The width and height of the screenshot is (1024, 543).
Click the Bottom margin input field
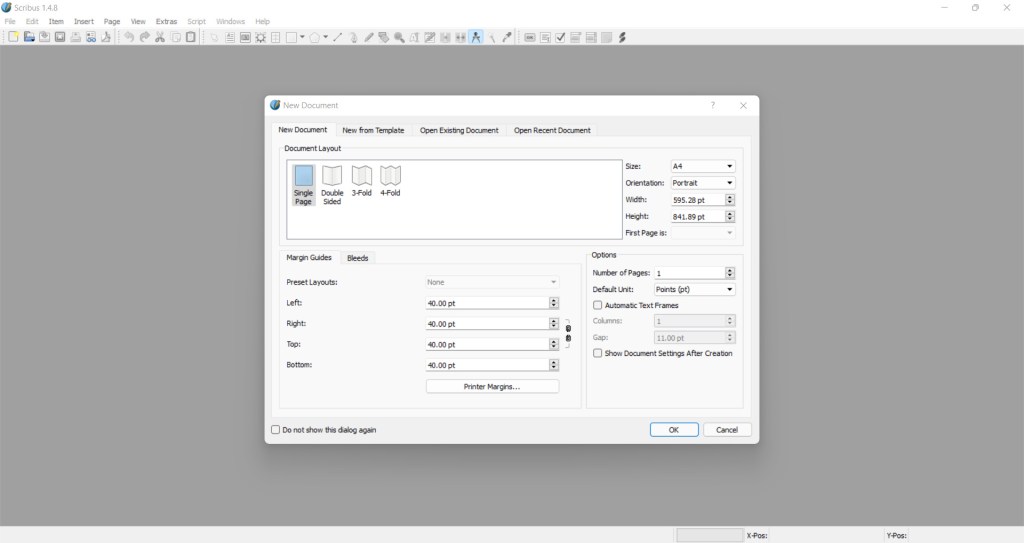point(487,365)
